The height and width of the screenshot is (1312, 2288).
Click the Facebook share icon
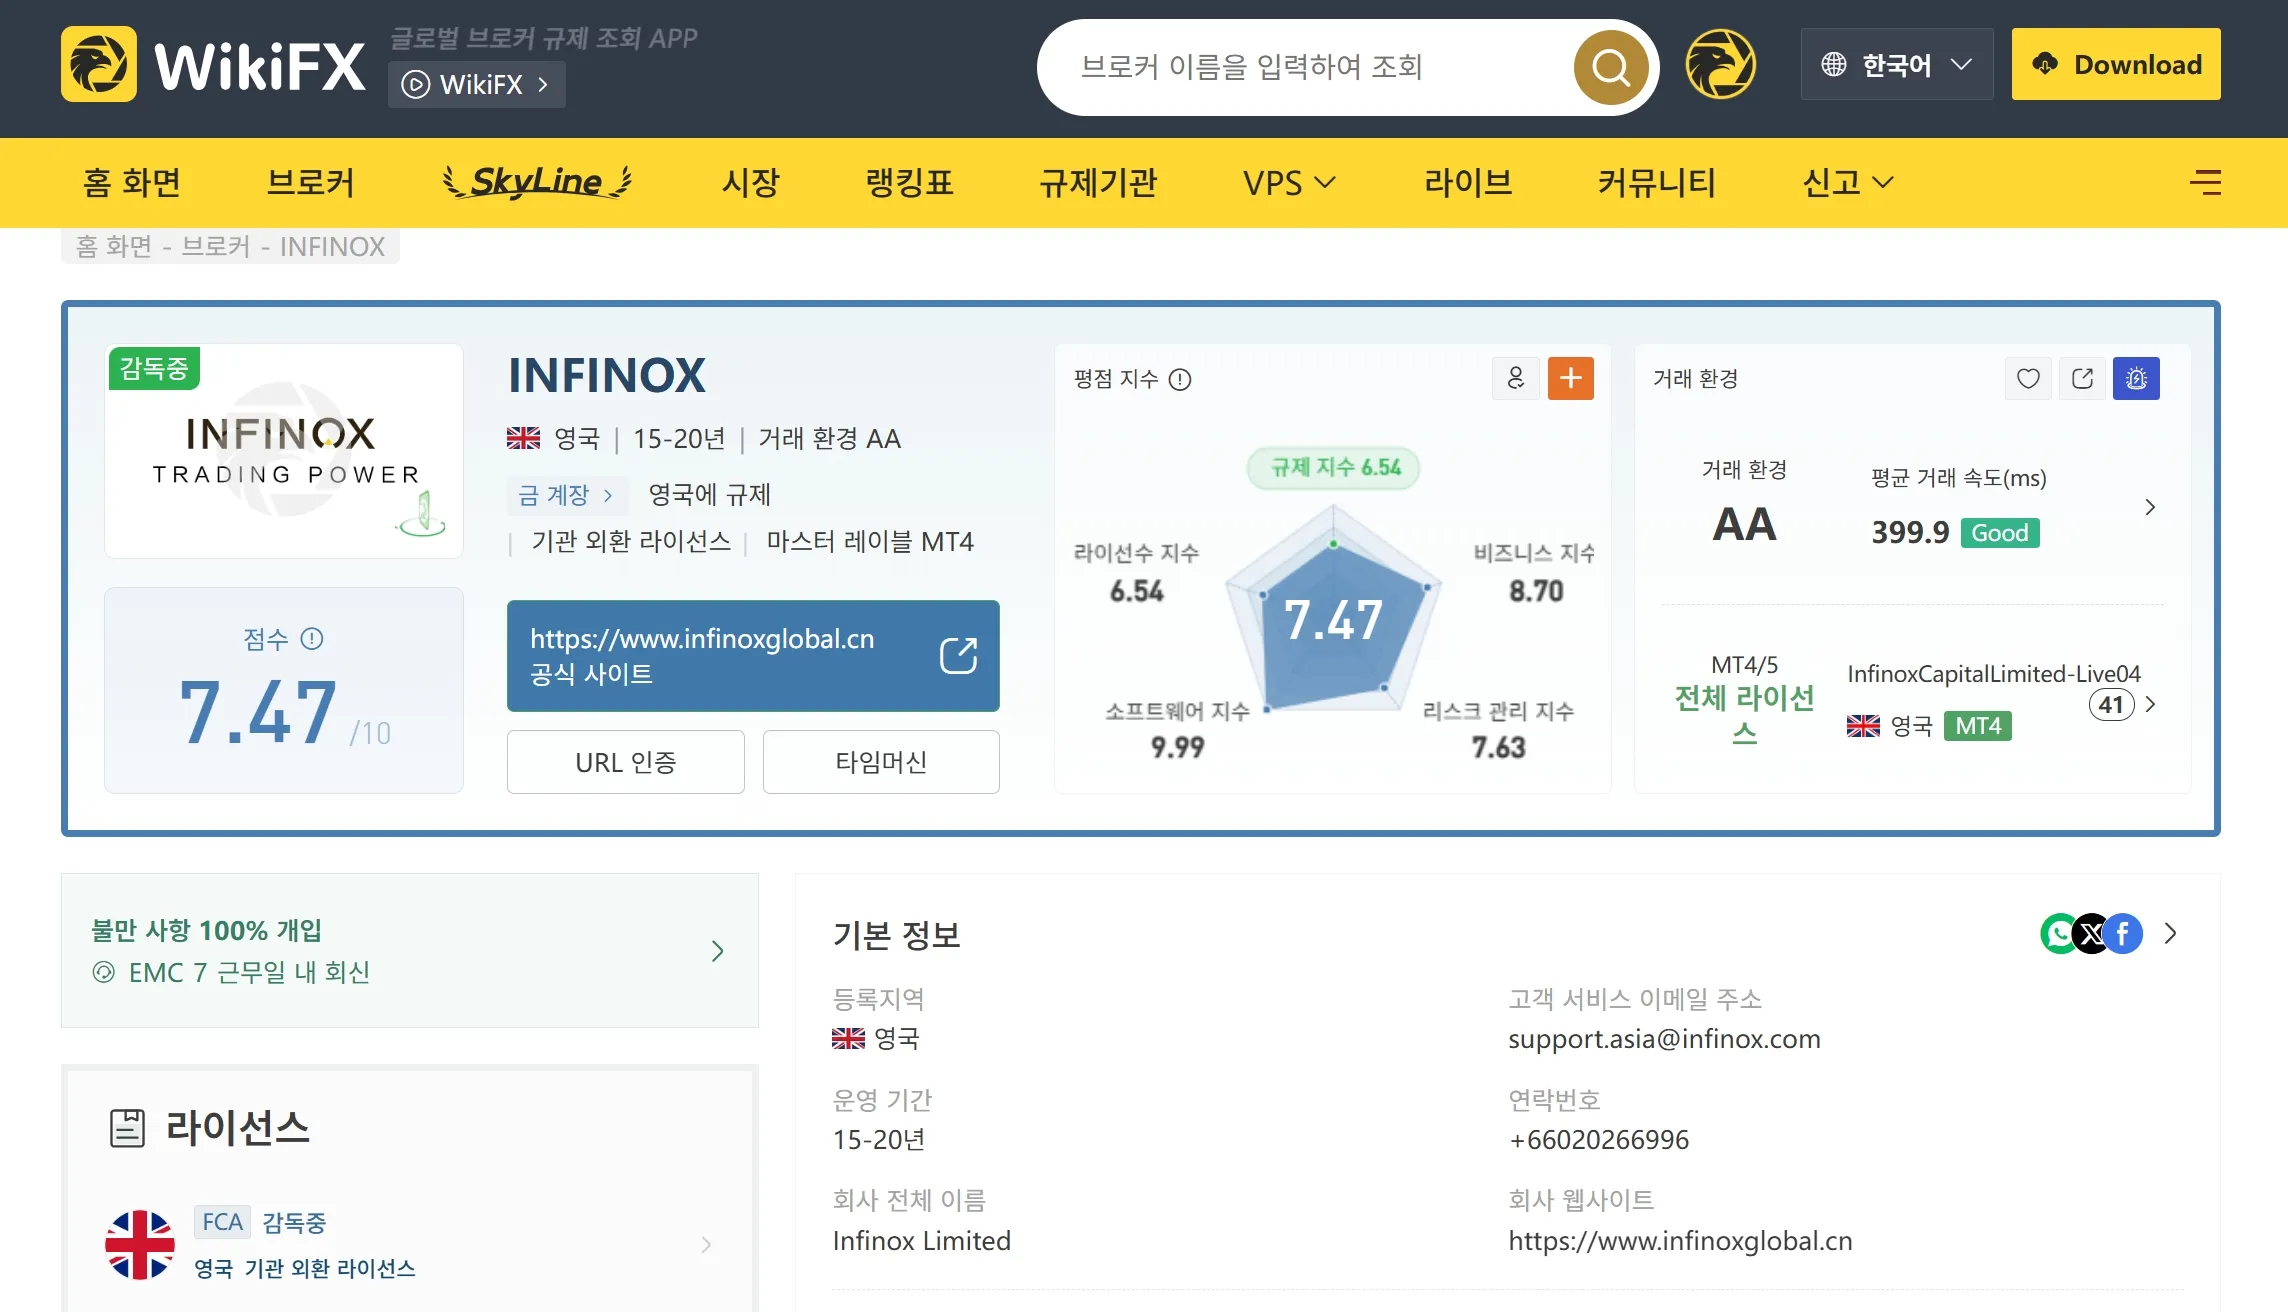pos(2123,934)
